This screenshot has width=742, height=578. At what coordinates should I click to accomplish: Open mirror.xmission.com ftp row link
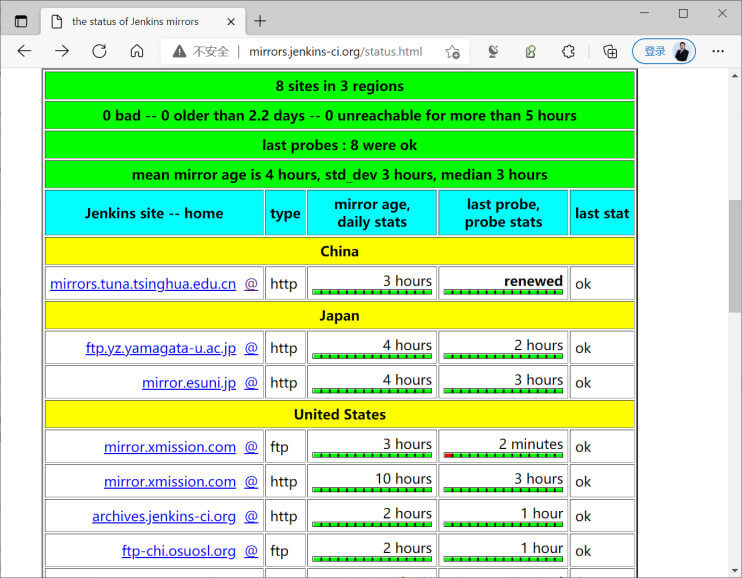click(x=170, y=447)
